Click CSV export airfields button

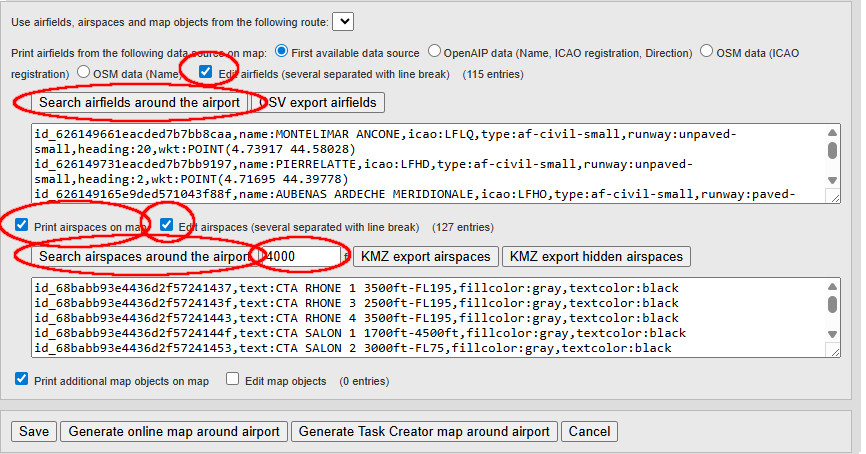point(320,103)
